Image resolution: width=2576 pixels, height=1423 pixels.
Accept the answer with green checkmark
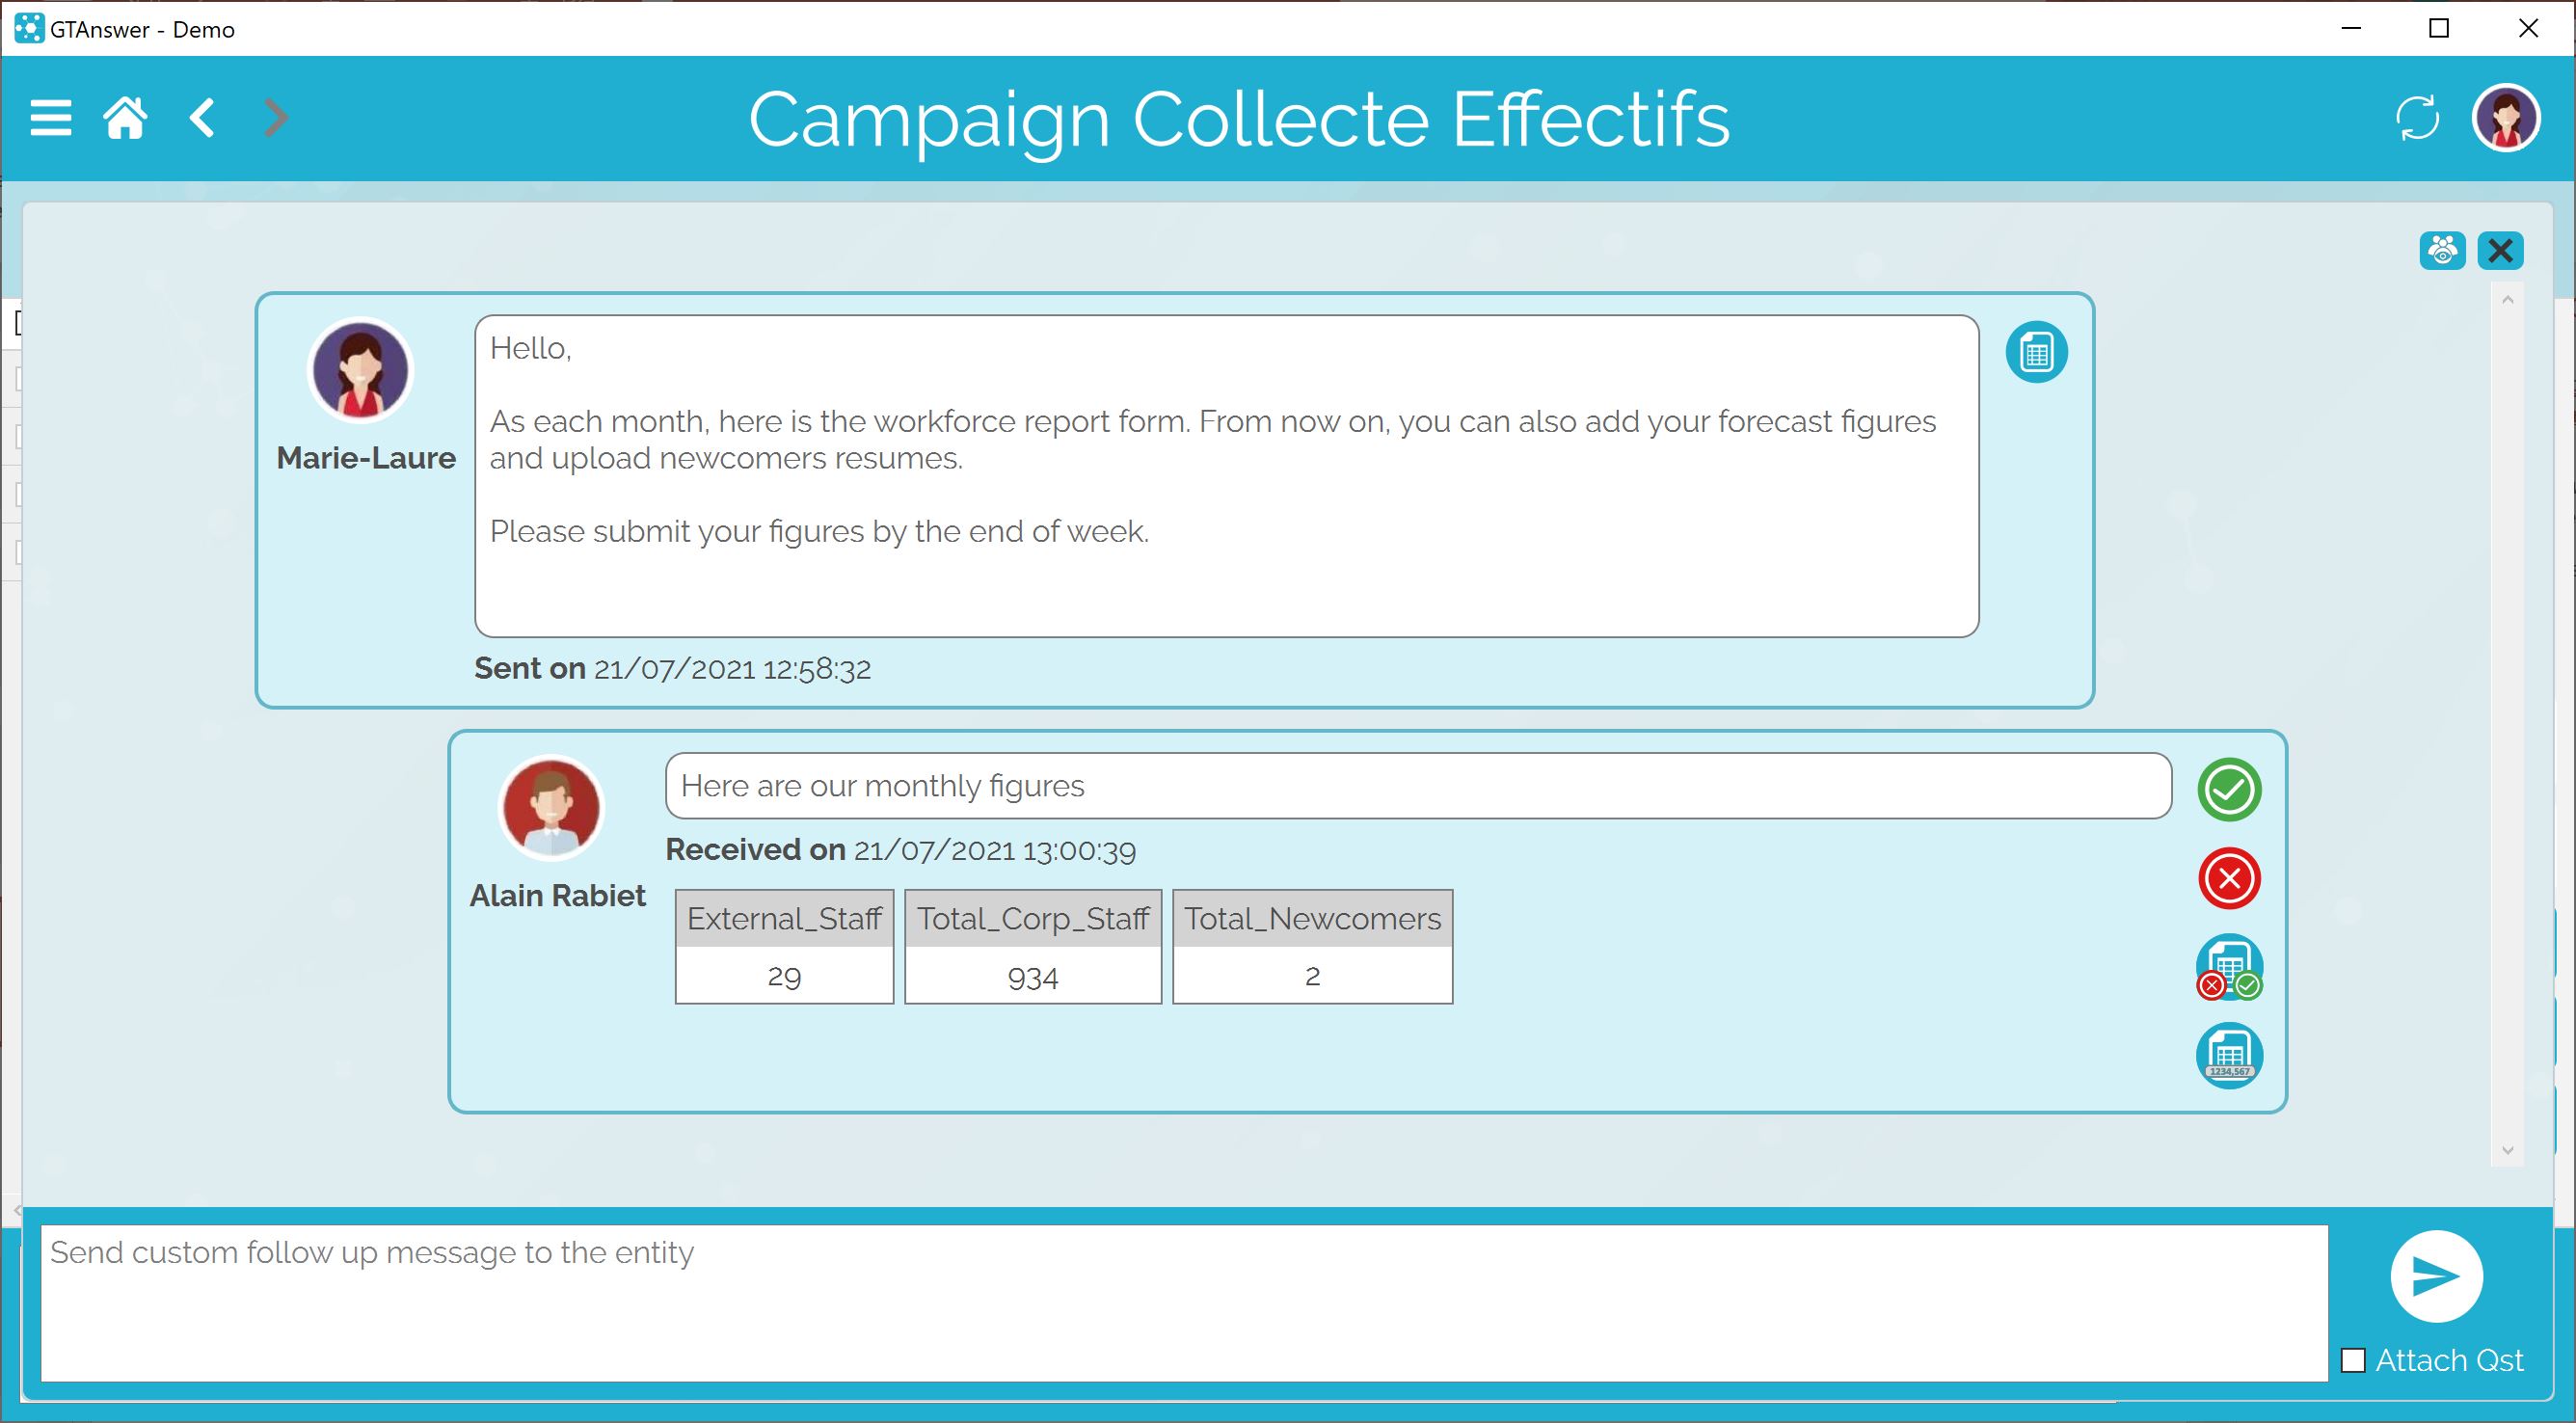[x=2229, y=790]
